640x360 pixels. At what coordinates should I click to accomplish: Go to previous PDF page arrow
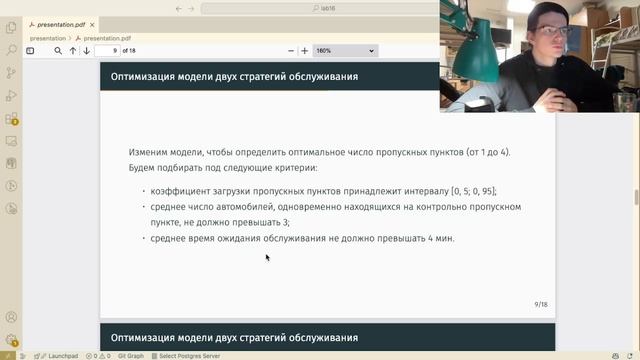click(73, 51)
